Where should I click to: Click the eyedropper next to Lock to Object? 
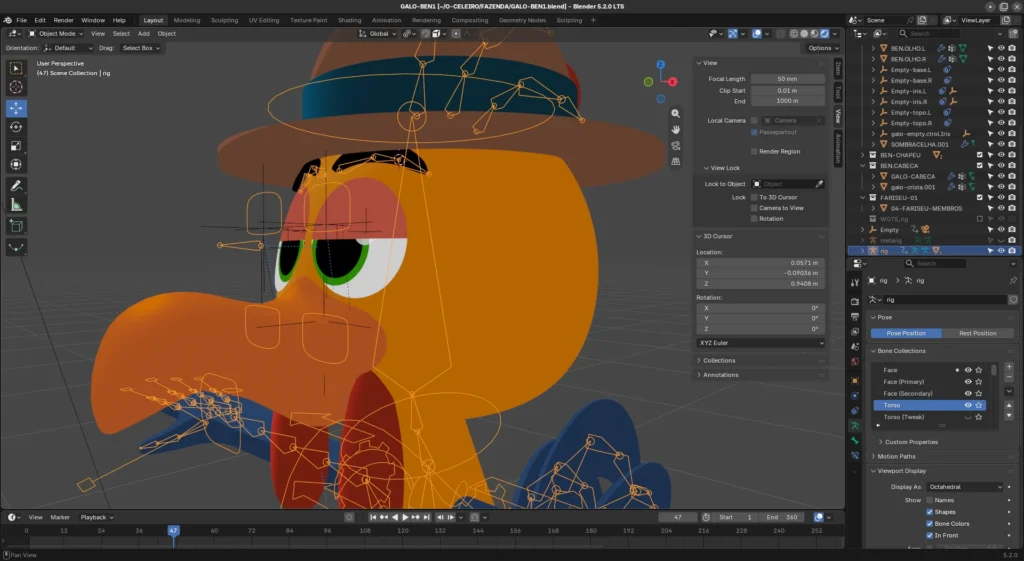[x=819, y=184]
